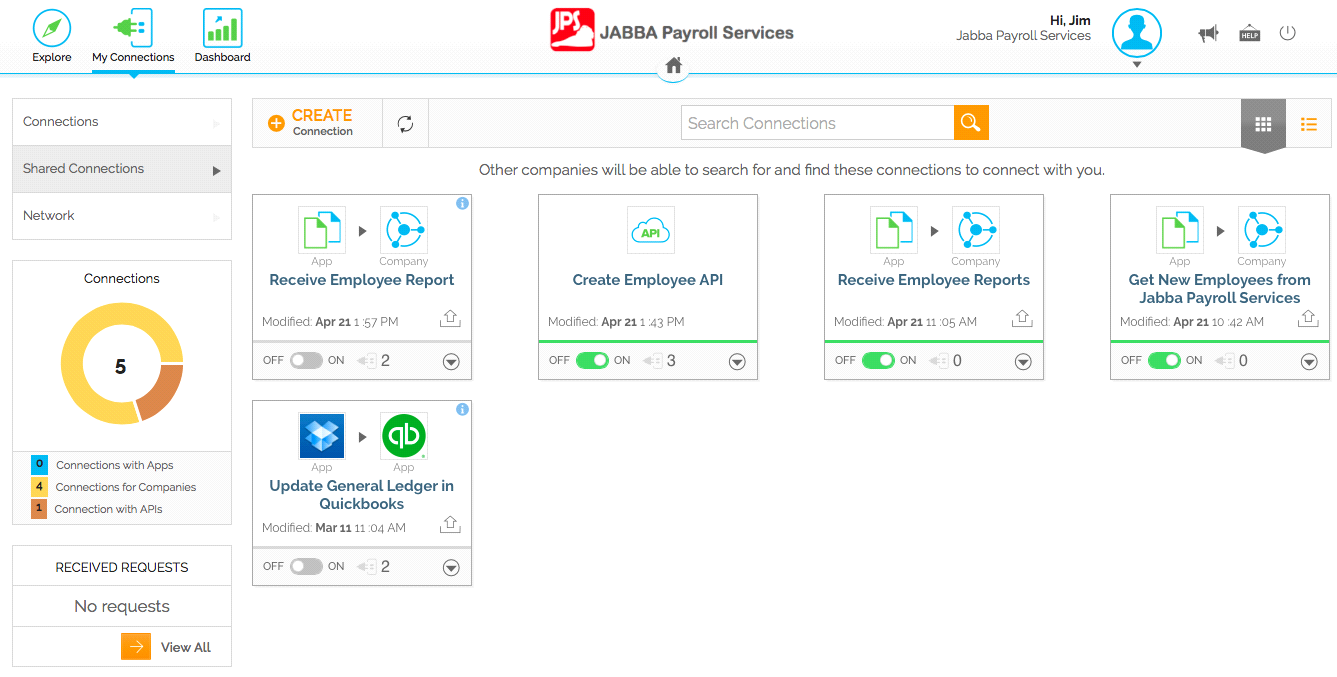Image resolution: width=1337 pixels, height=677 pixels.
Task: Click the Create Connection button
Action: click(311, 123)
